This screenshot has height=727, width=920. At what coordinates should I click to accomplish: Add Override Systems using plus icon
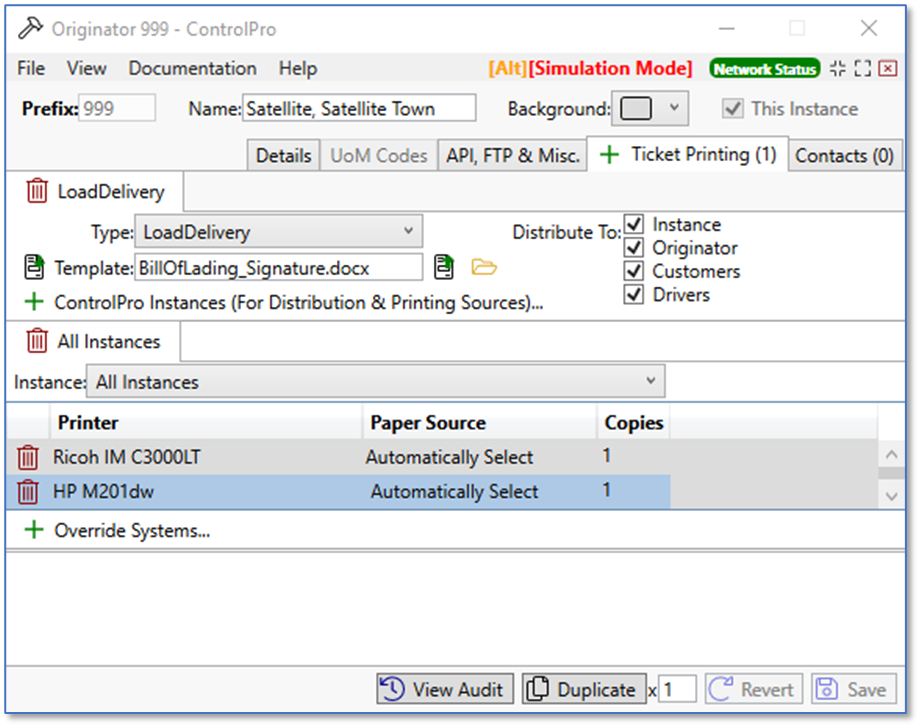pos(35,531)
